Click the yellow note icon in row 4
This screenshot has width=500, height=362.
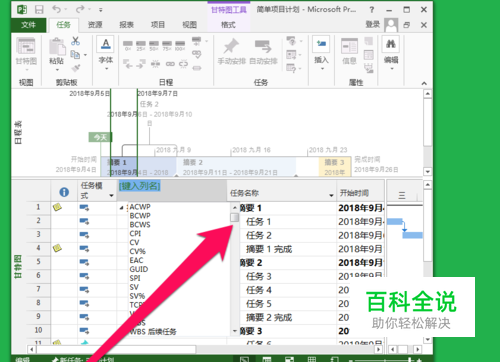coord(57,248)
